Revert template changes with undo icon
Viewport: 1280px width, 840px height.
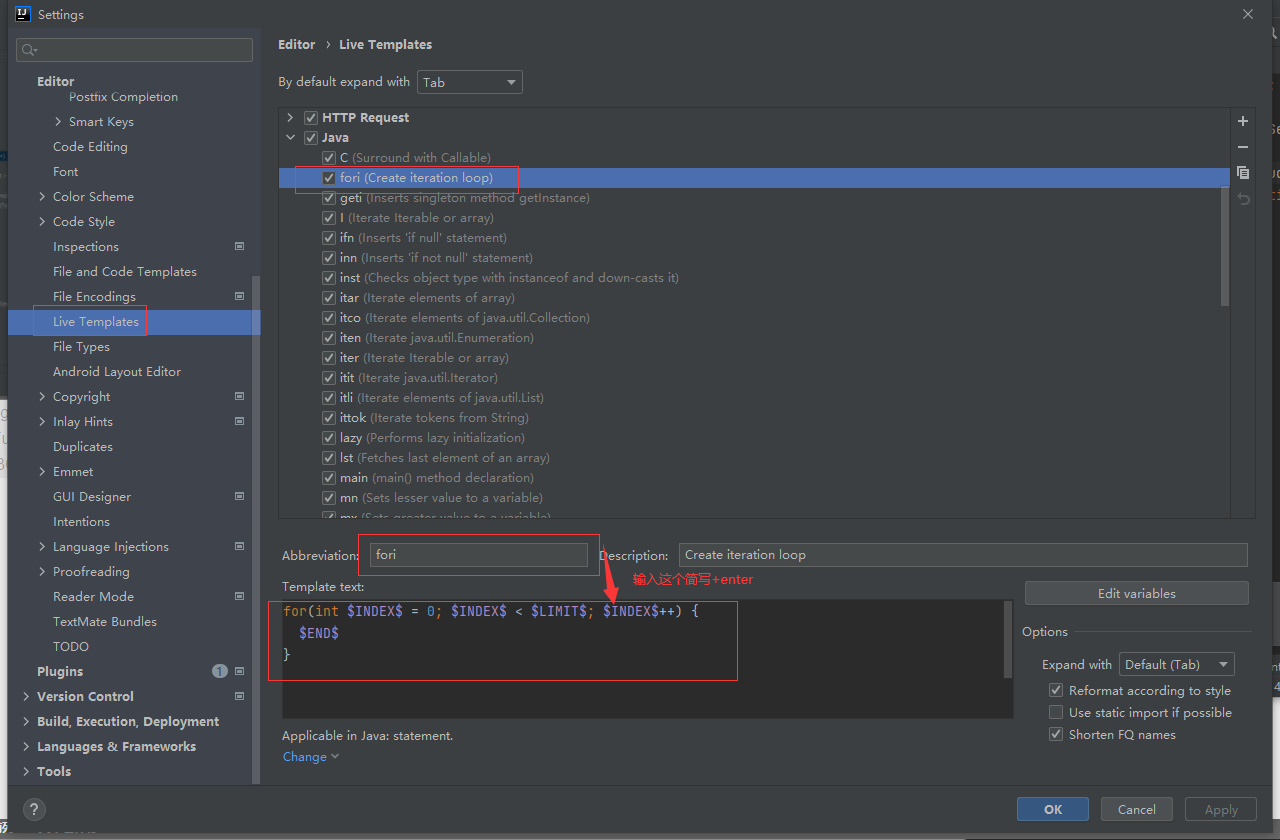pos(1243,199)
